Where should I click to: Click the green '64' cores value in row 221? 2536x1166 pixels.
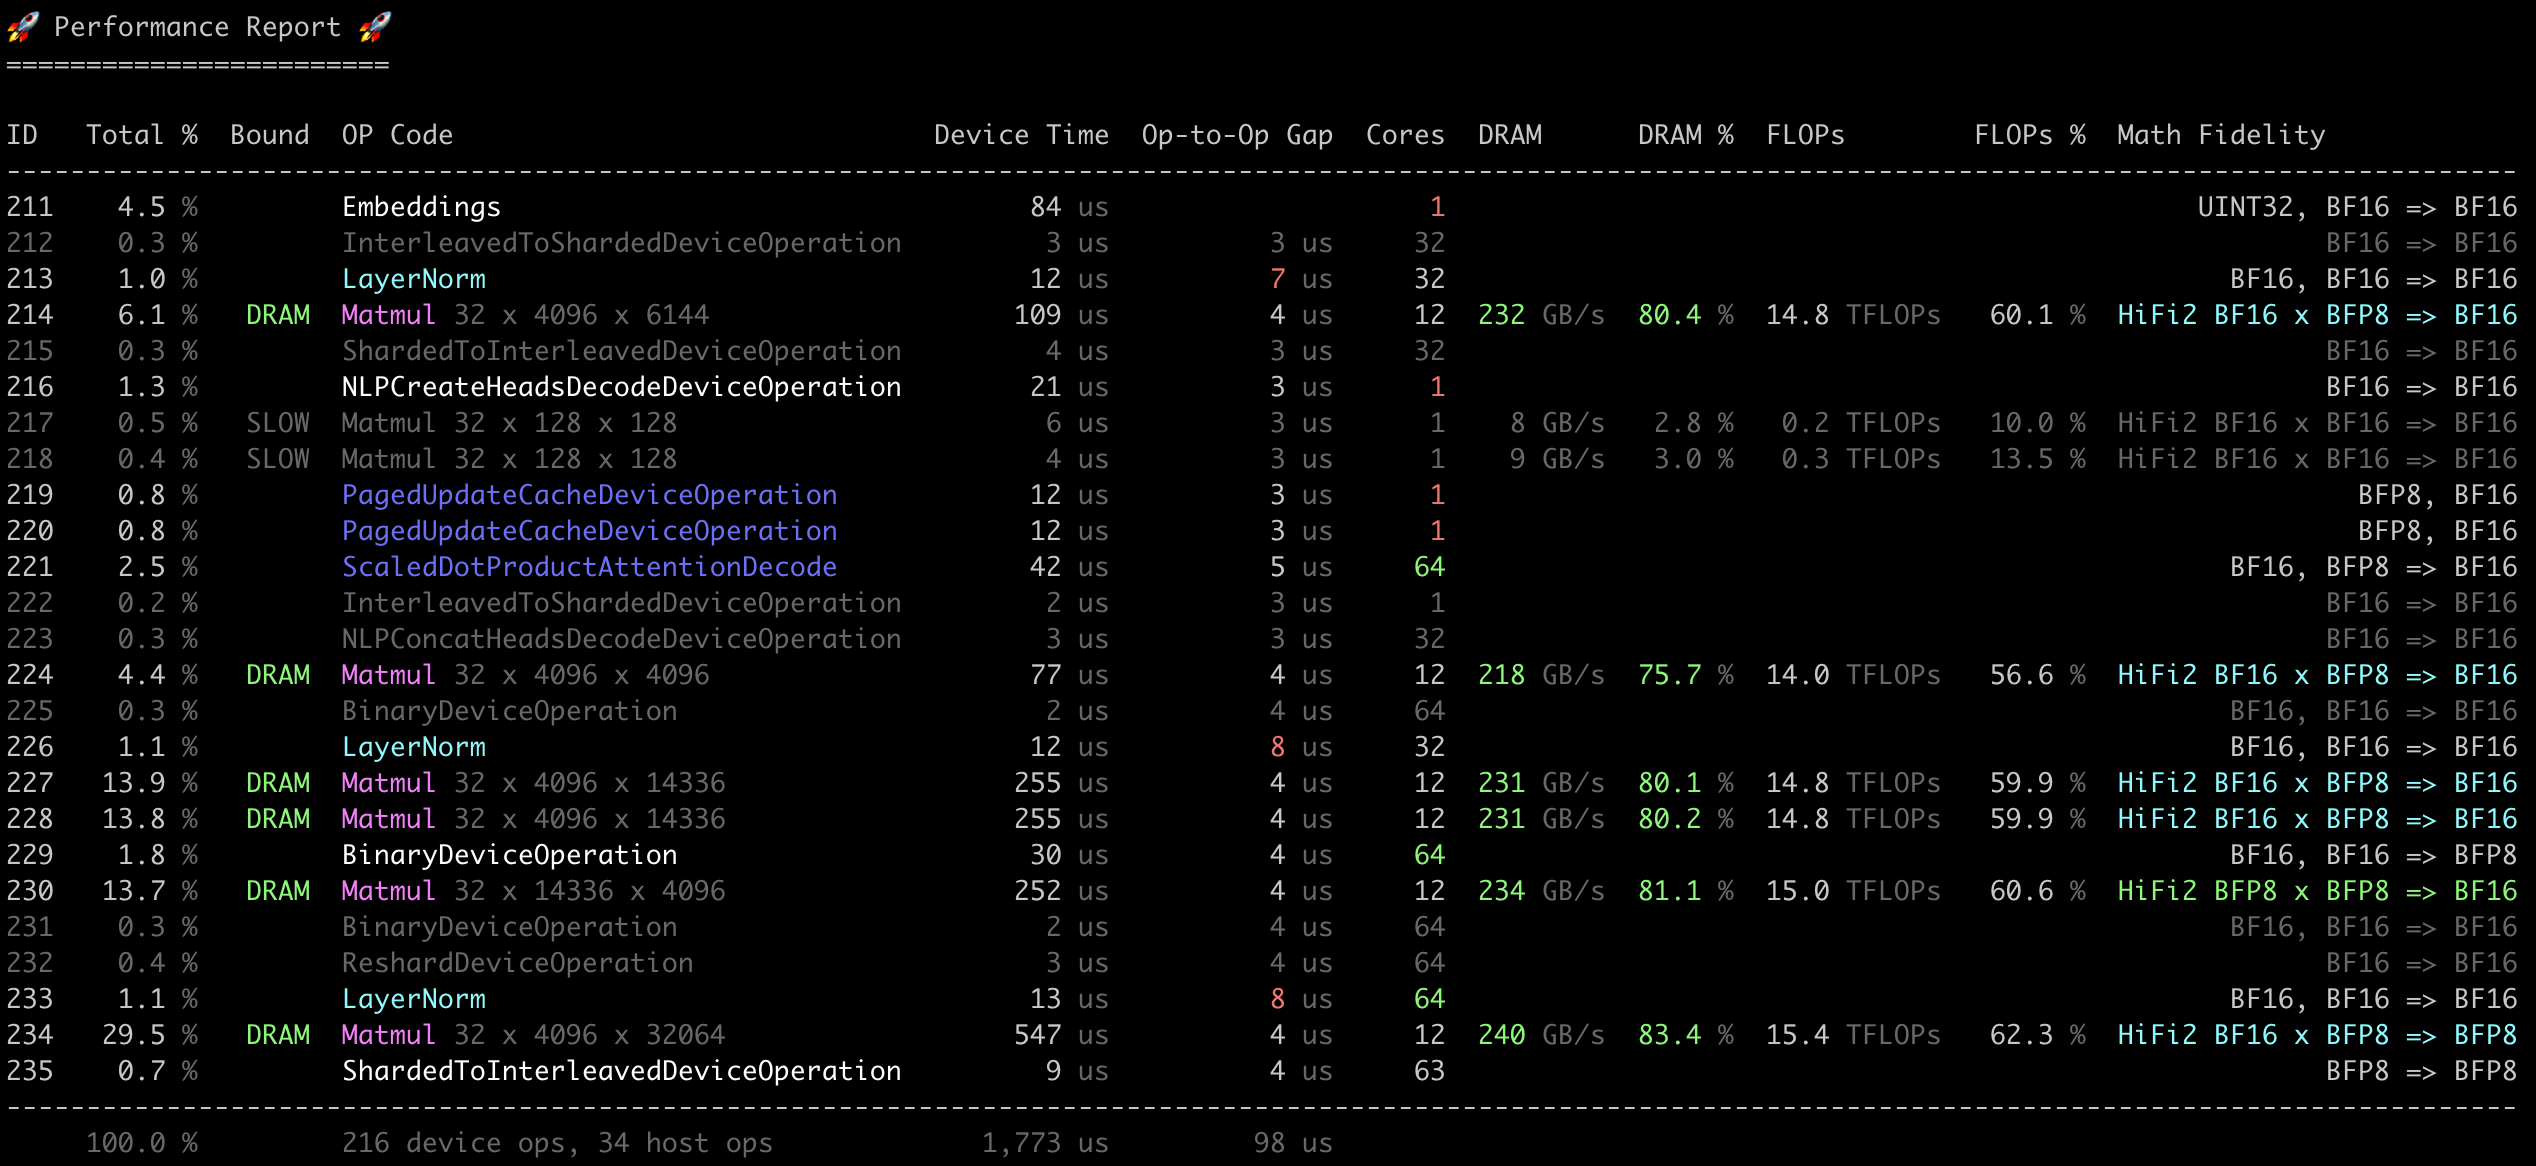click(x=1429, y=567)
